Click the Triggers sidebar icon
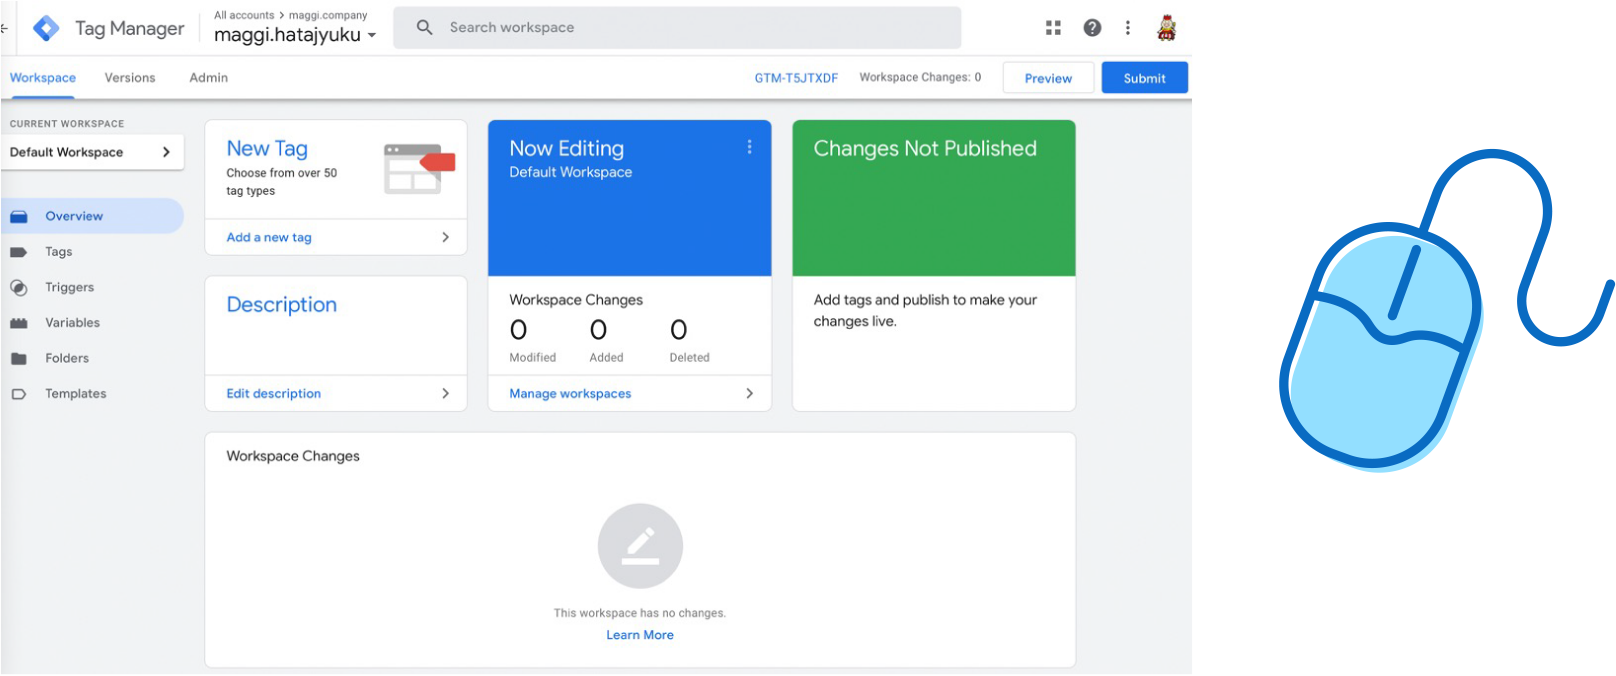The image size is (1616, 676). click(x=19, y=287)
